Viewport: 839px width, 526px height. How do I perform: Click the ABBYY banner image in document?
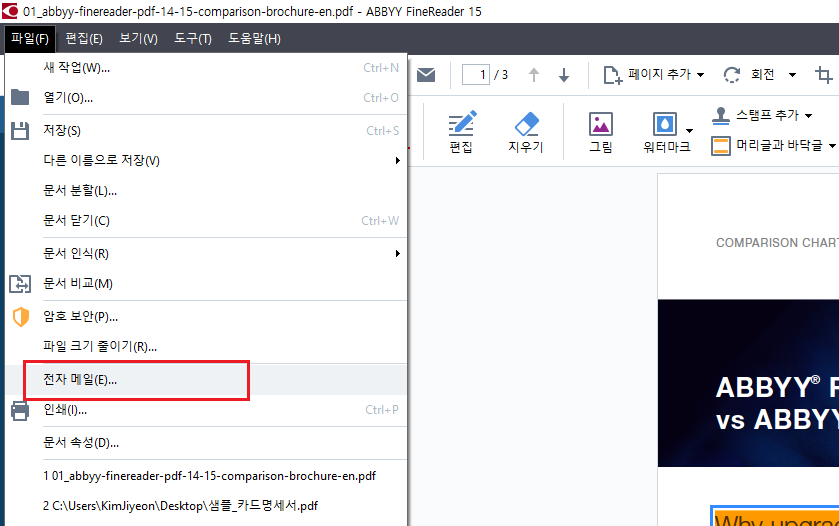click(748, 383)
